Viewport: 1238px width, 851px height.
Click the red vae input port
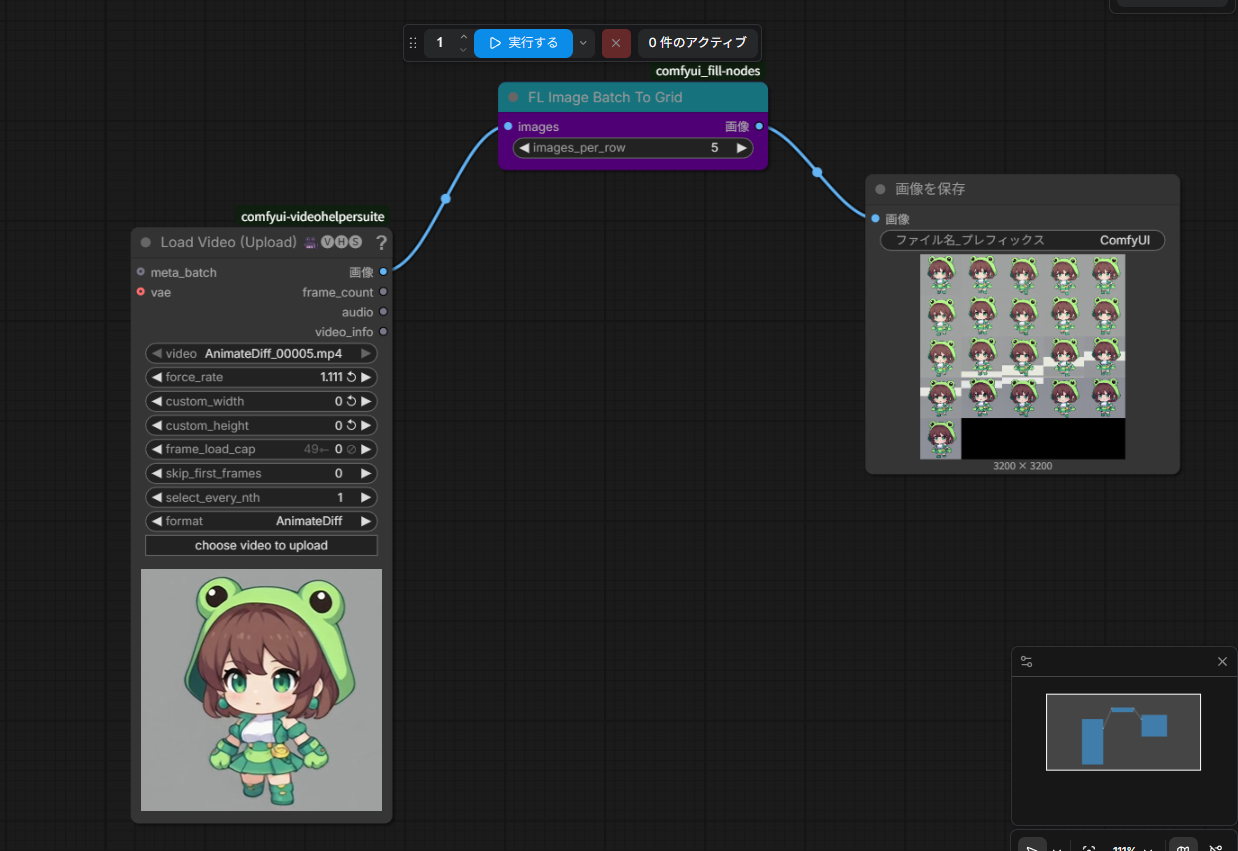[x=140, y=292]
